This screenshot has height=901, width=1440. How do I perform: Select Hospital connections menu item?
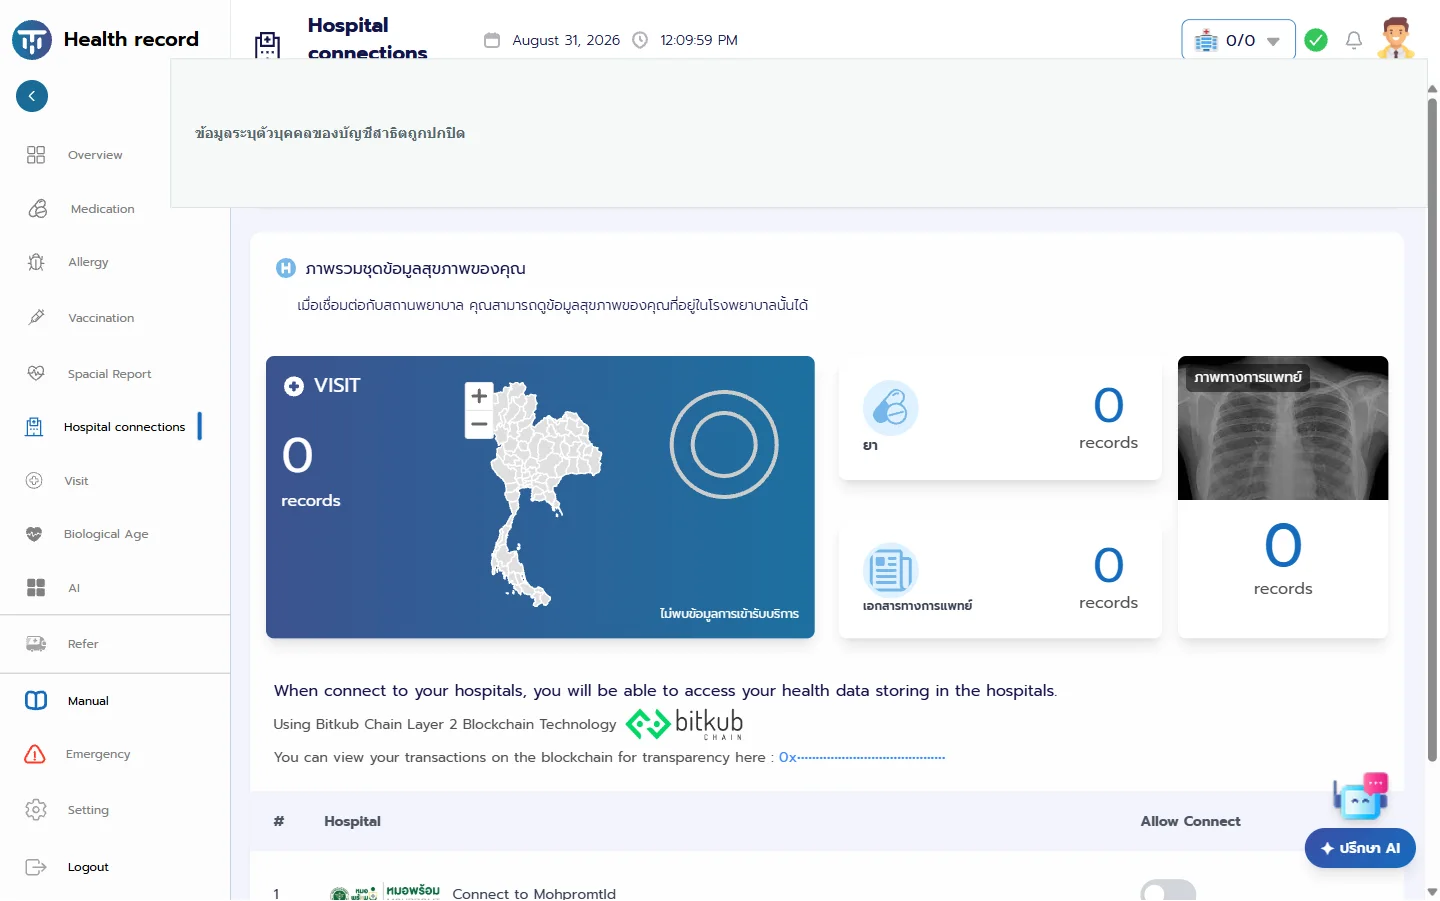124,427
